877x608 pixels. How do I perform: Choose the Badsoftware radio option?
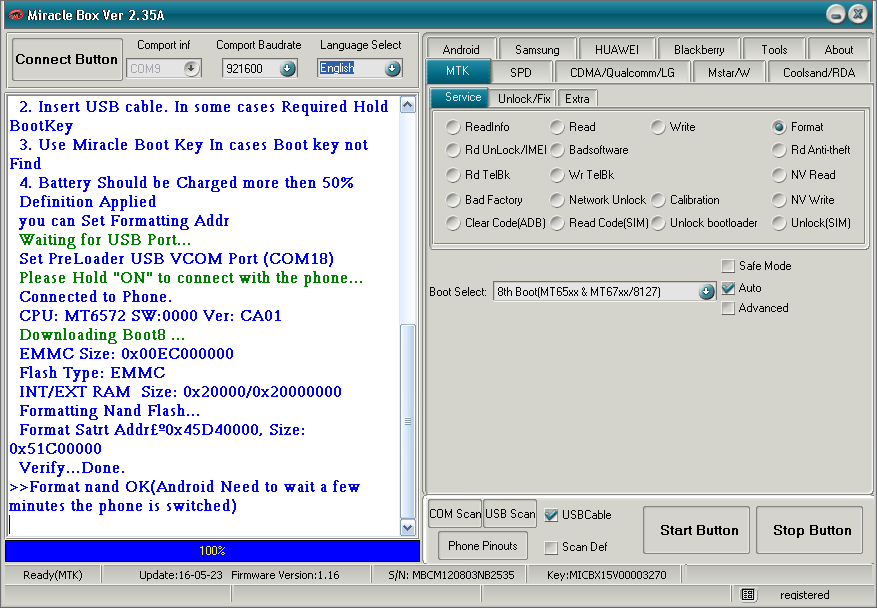pos(557,150)
